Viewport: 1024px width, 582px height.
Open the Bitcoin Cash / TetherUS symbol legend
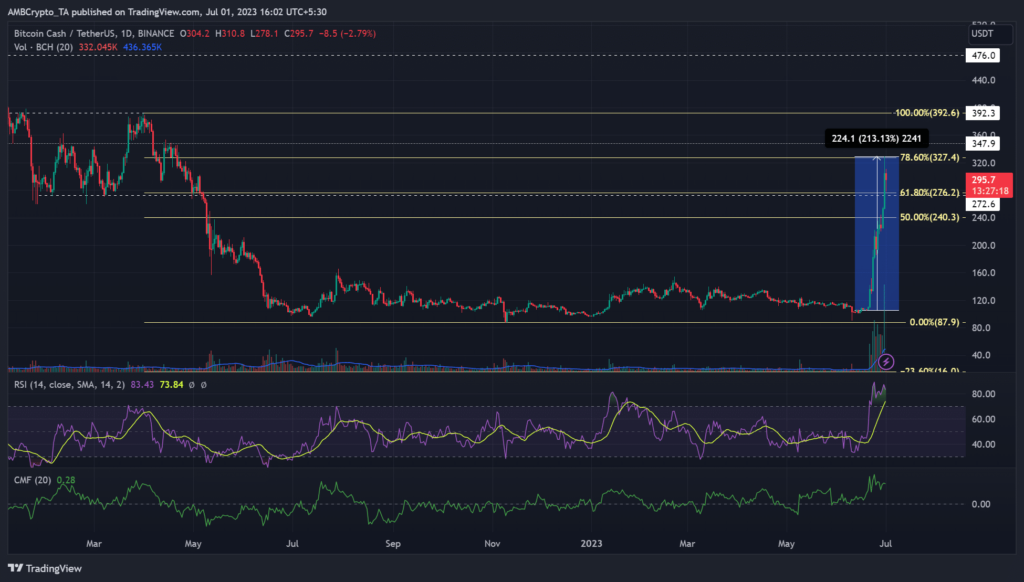[60, 33]
